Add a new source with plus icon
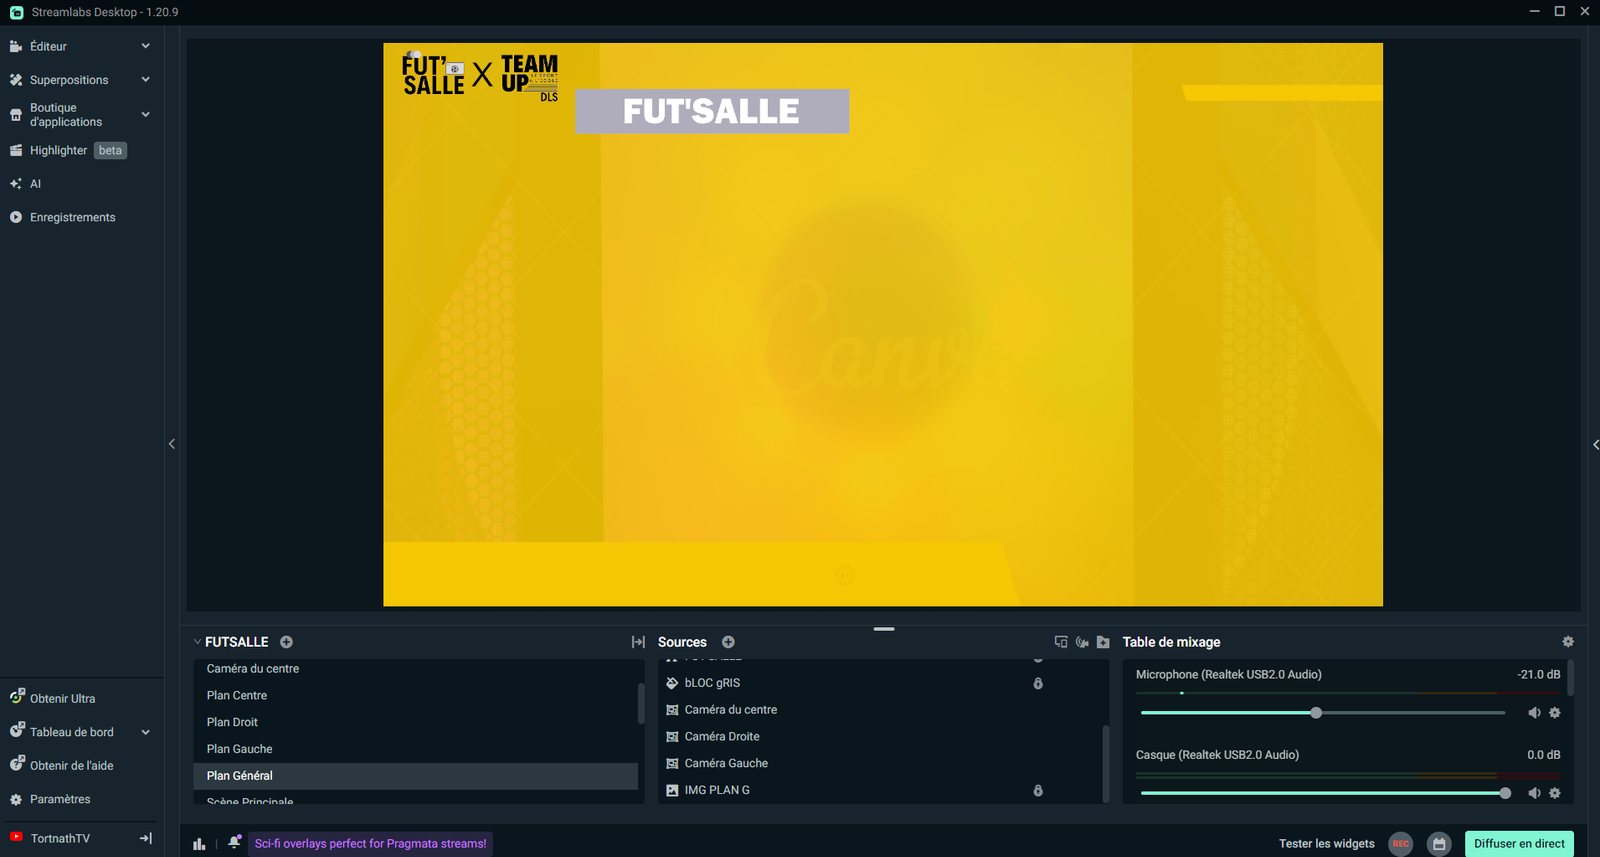 [728, 642]
